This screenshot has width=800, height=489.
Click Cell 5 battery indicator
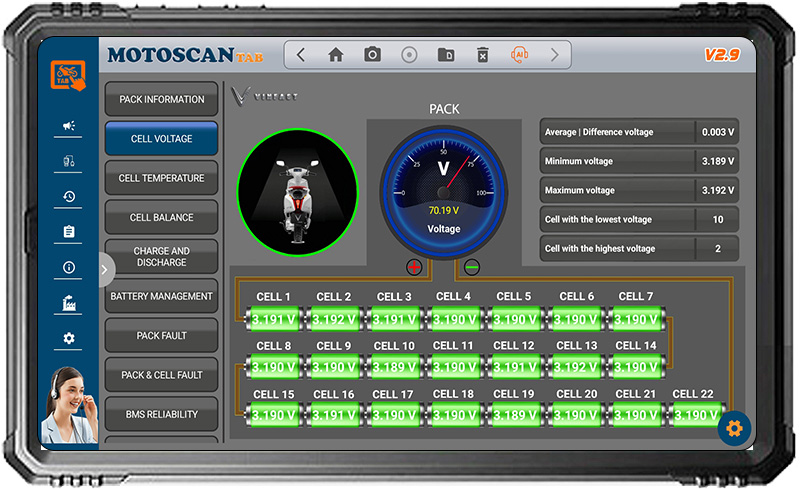point(514,320)
